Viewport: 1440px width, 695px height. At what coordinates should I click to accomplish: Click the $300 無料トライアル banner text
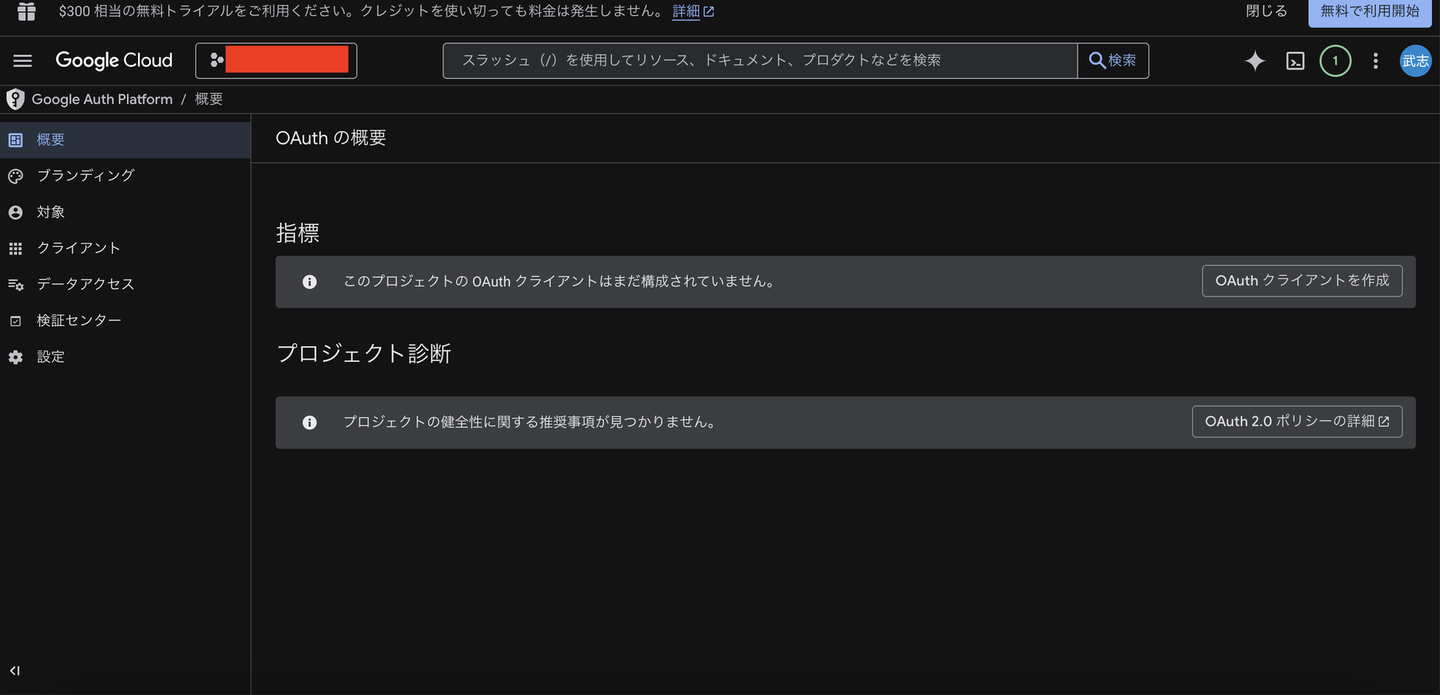(360, 11)
